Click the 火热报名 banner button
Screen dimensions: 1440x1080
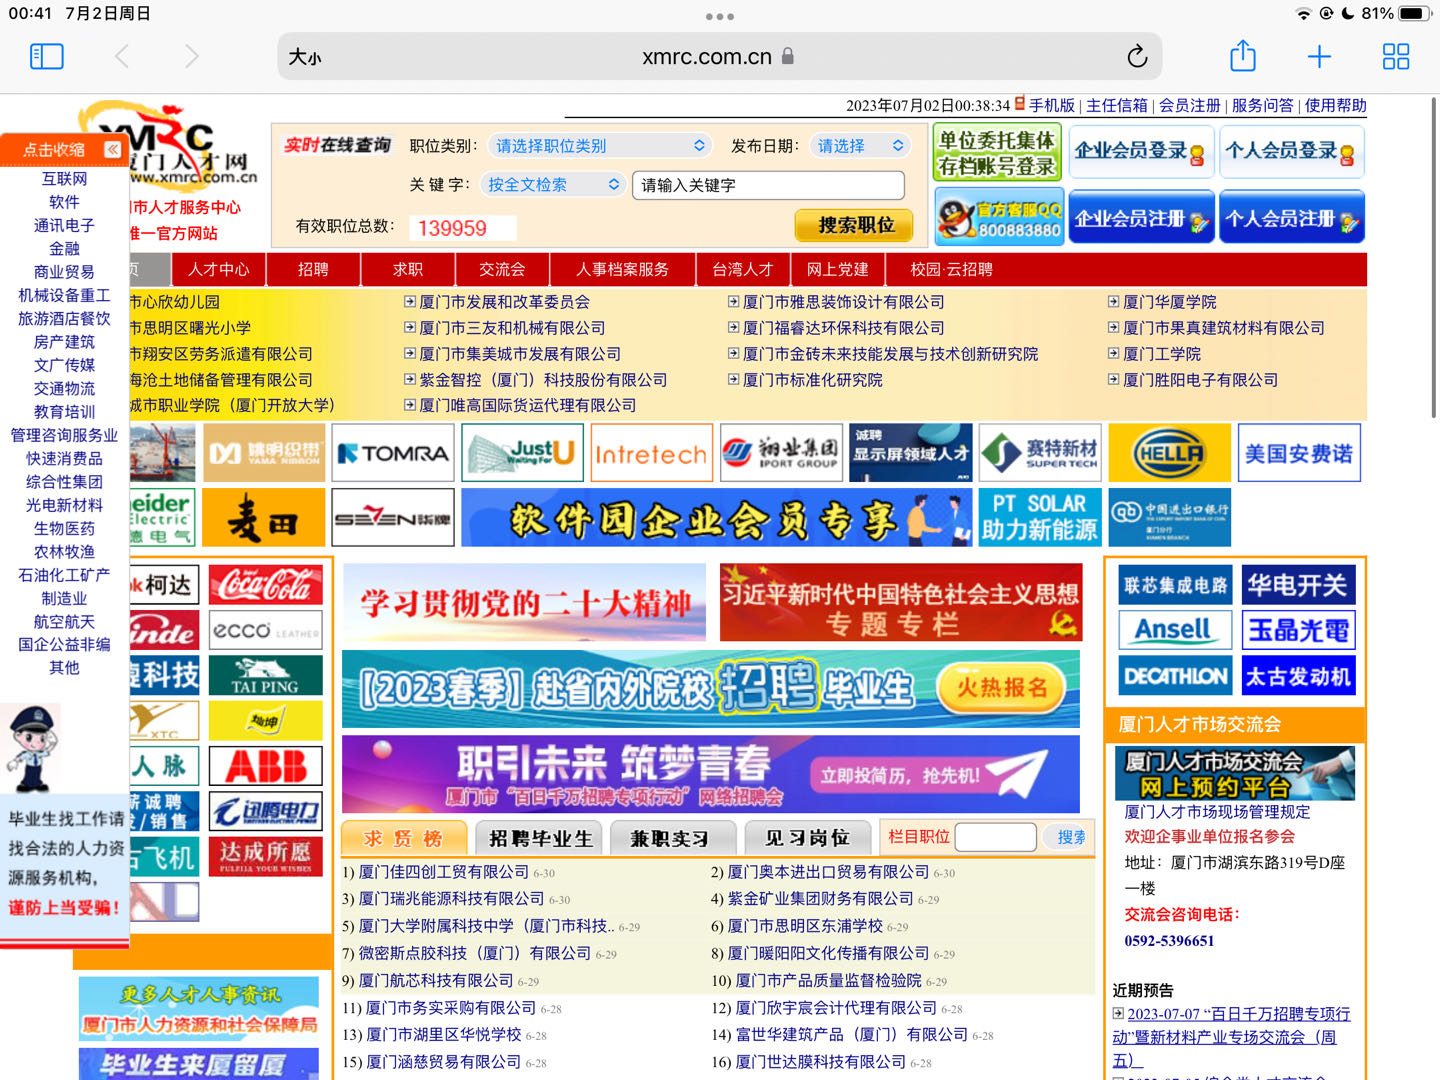[1002, 687]
